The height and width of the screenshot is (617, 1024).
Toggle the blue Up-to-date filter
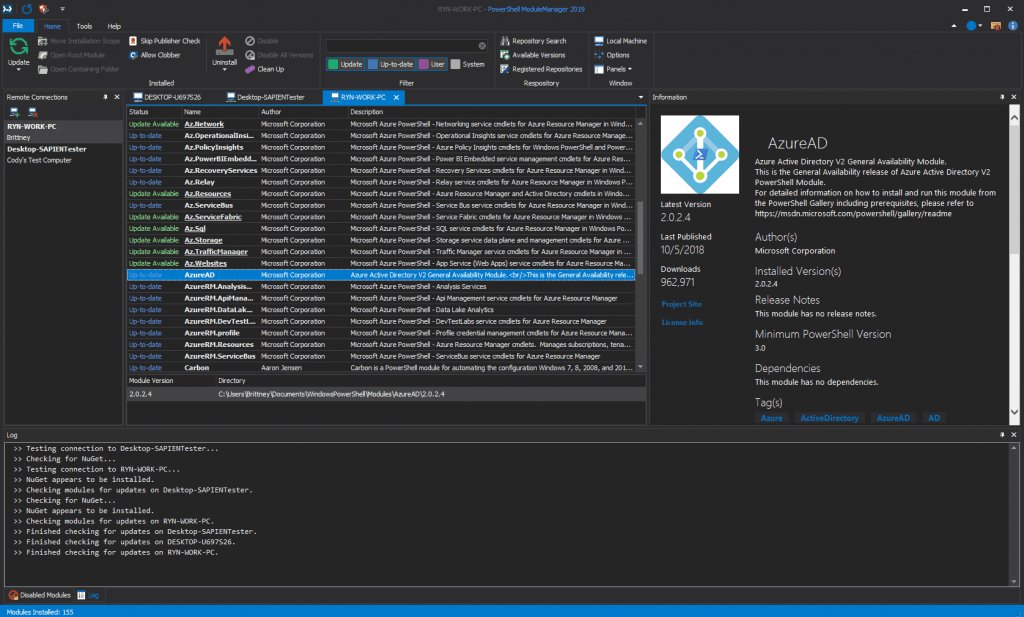pos(391,64)
